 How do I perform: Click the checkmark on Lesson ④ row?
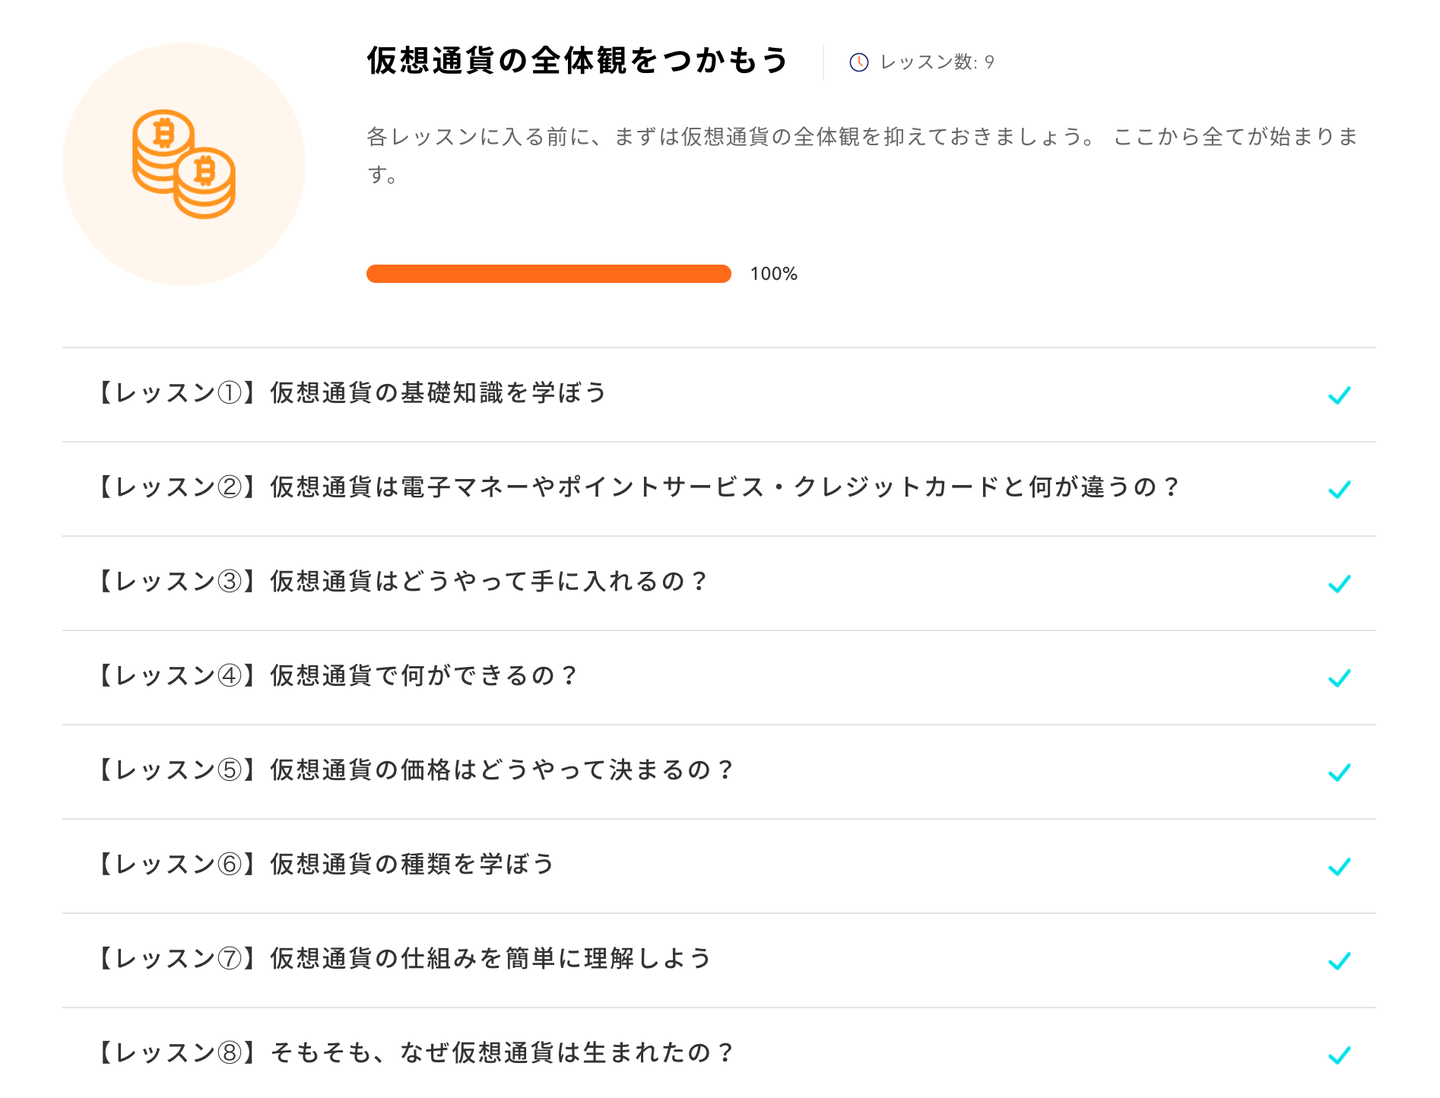1339,678
